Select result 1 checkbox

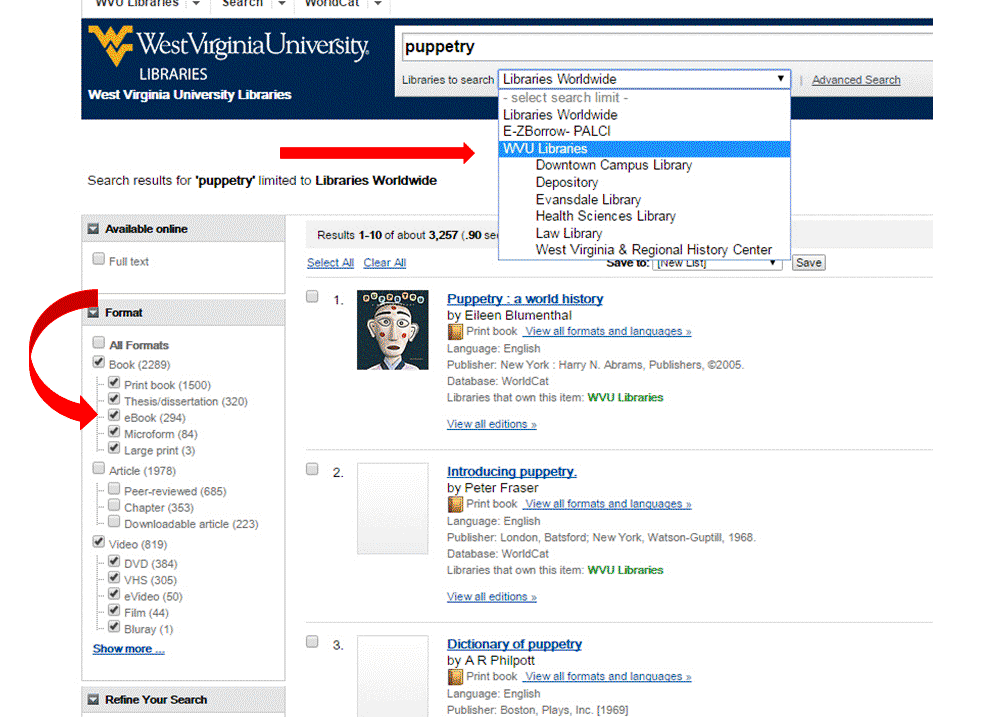click(x=312, y=297)
